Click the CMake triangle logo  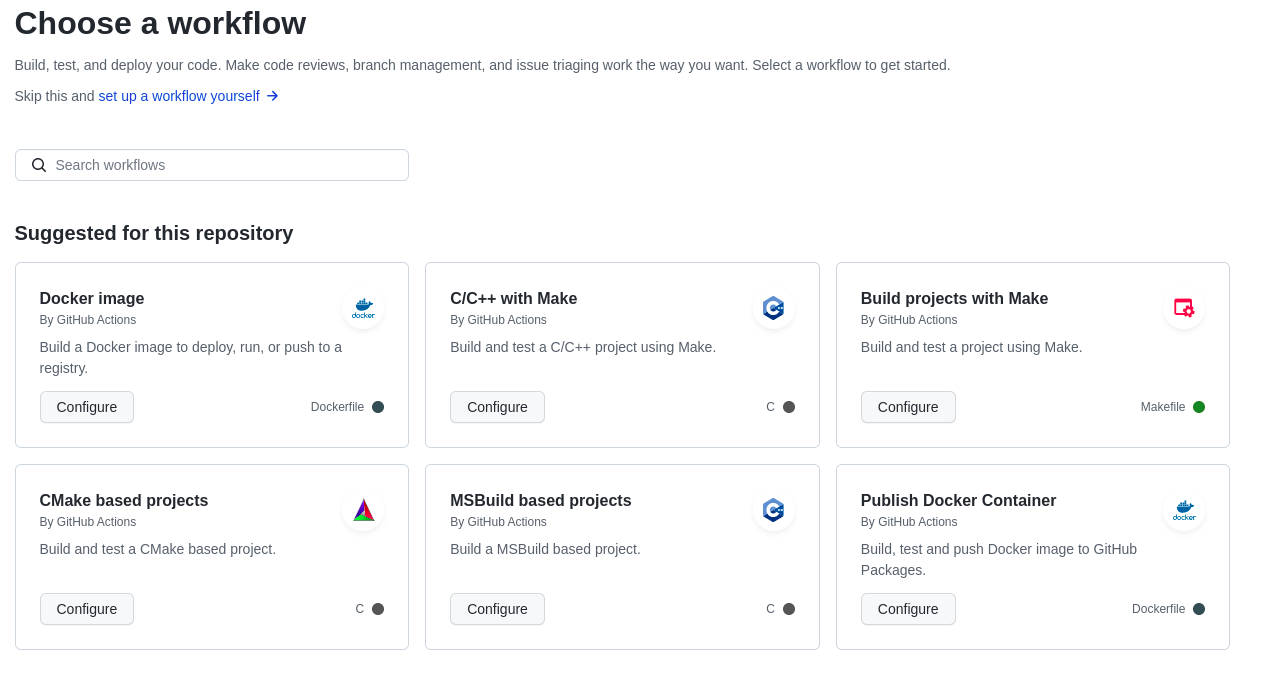point(363,510)
